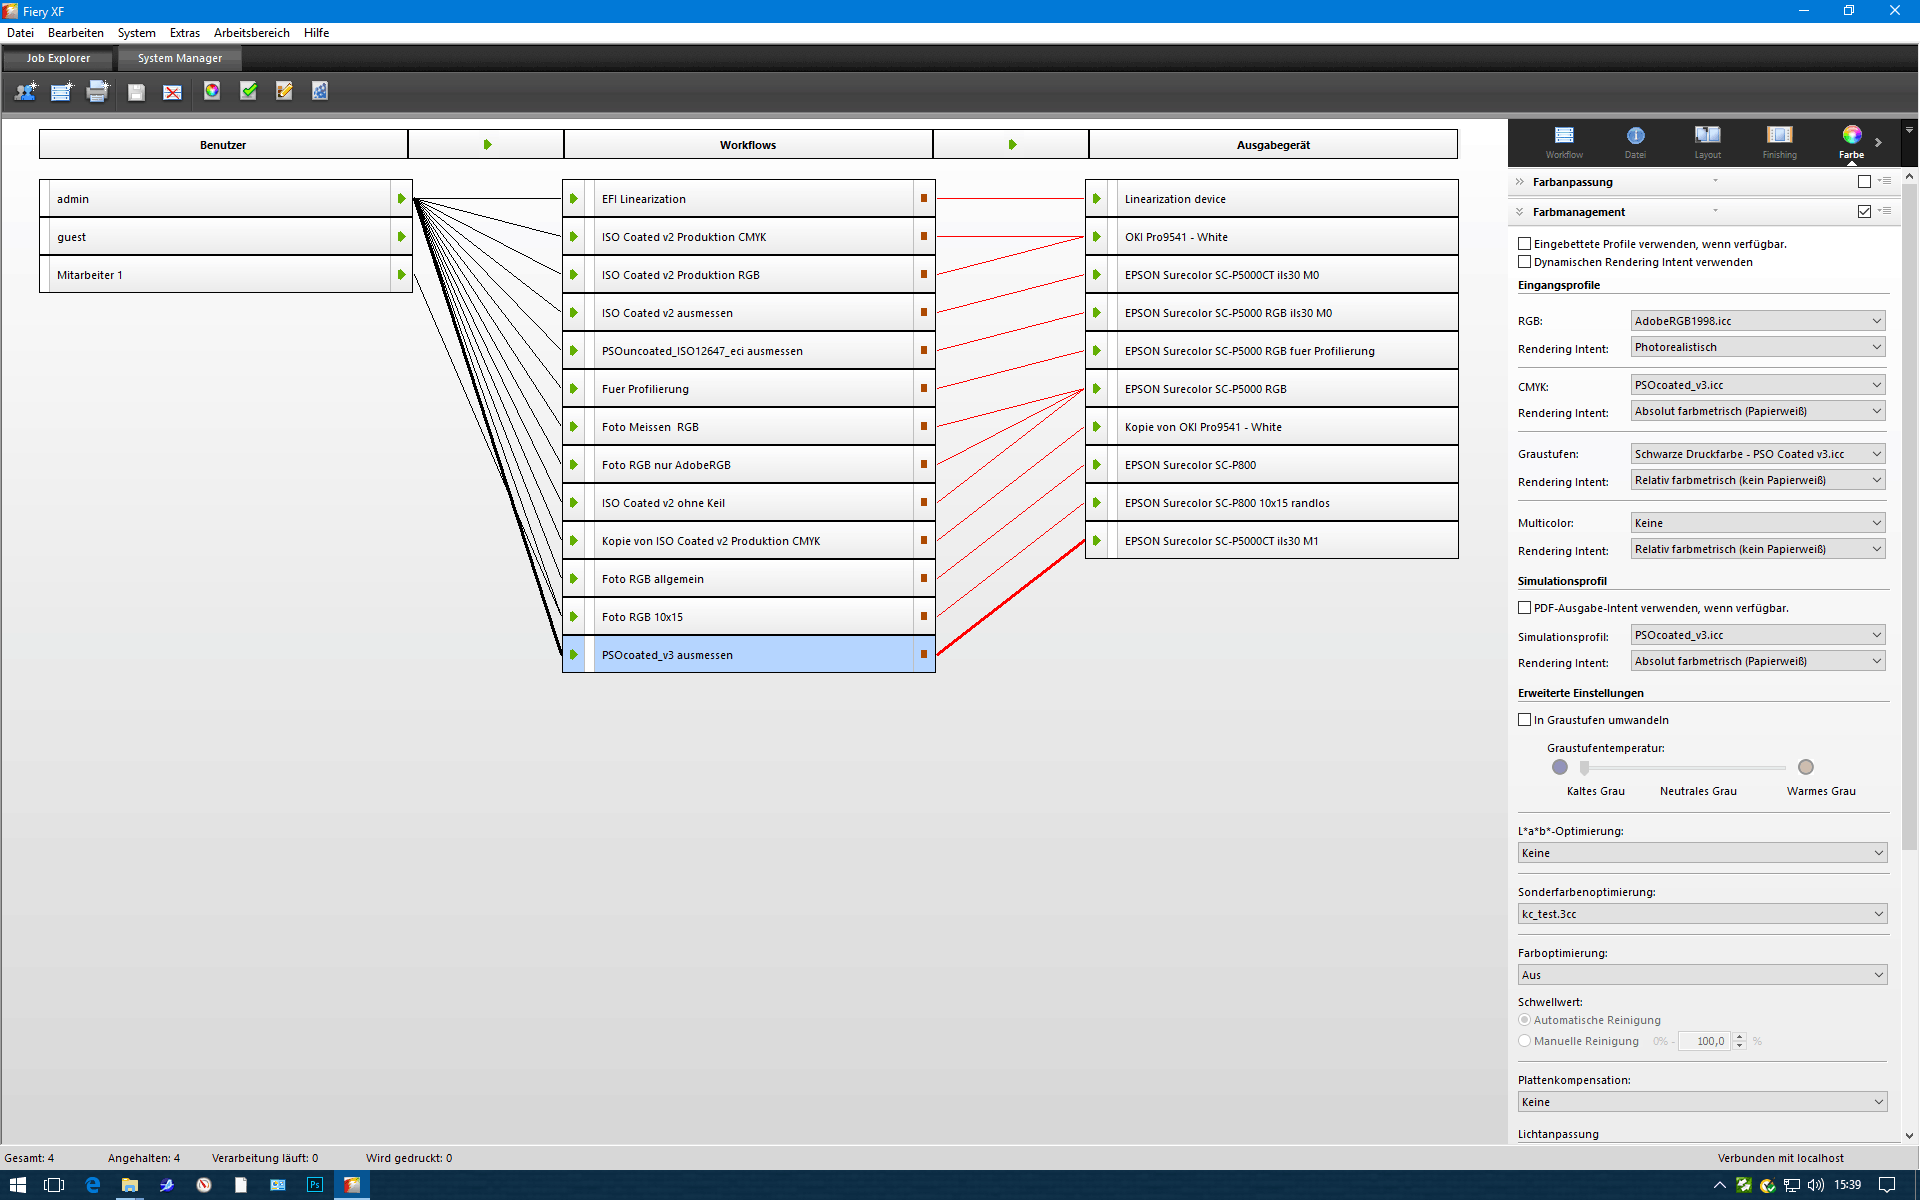This screenshot has width=1920, height=1200.
Task: Enable 'Eingebettete Profile verwenden' checkbox
Action: click(1525, 244)
